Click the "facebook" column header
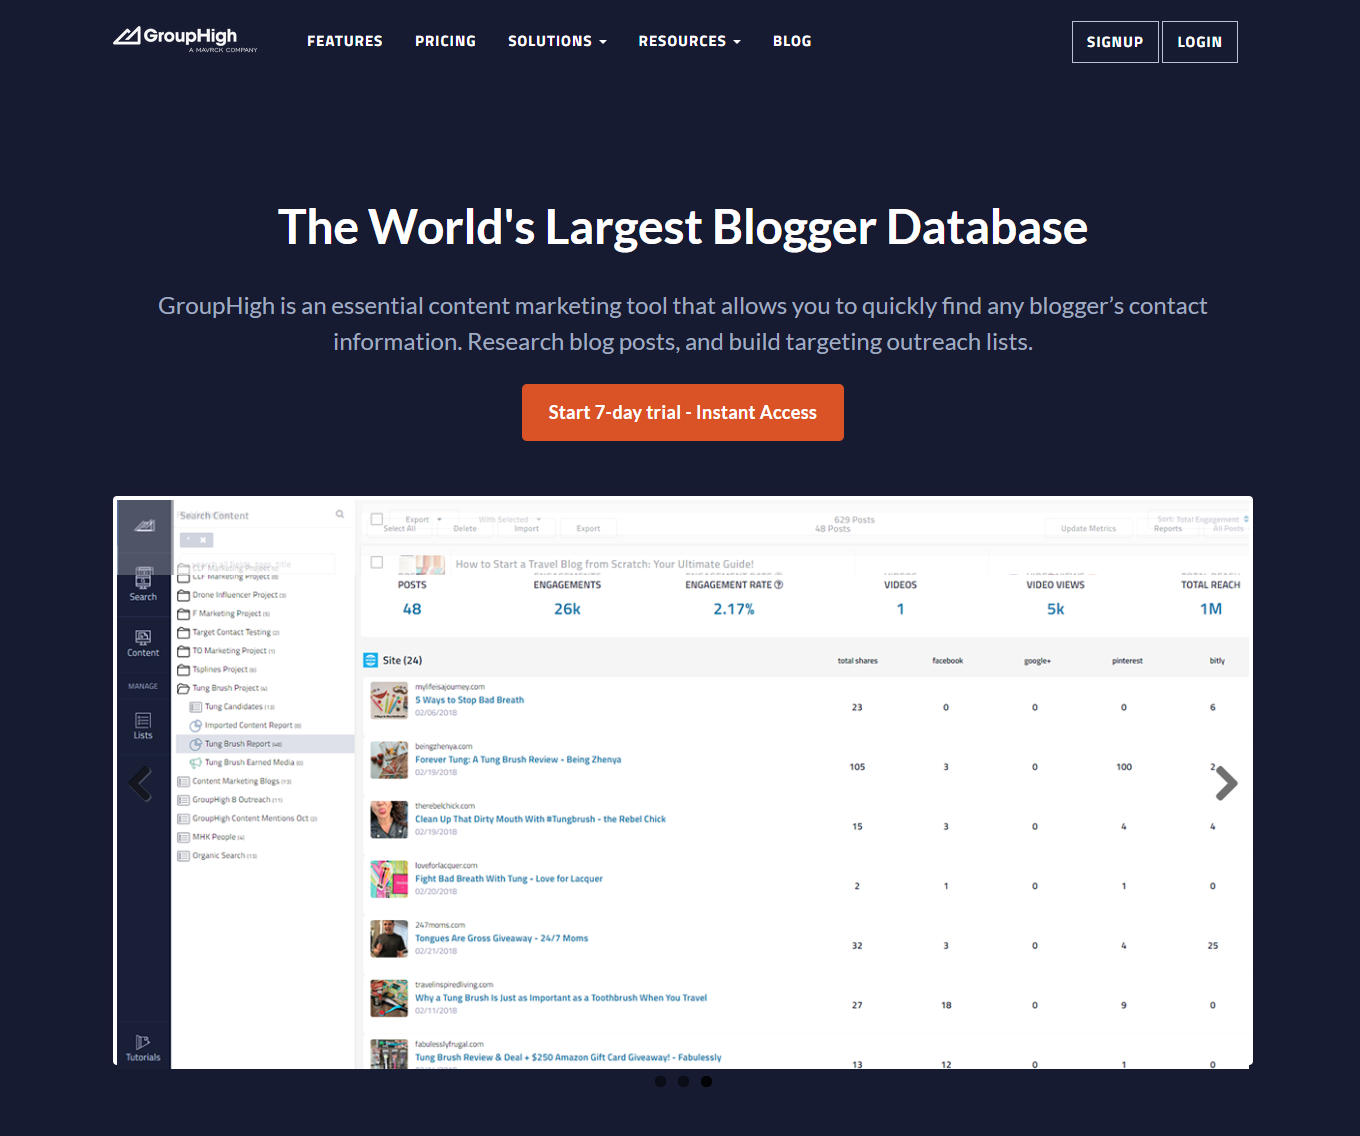Image resolution: width=1360 pixels, height=1136 pixels. click(947, 661)
